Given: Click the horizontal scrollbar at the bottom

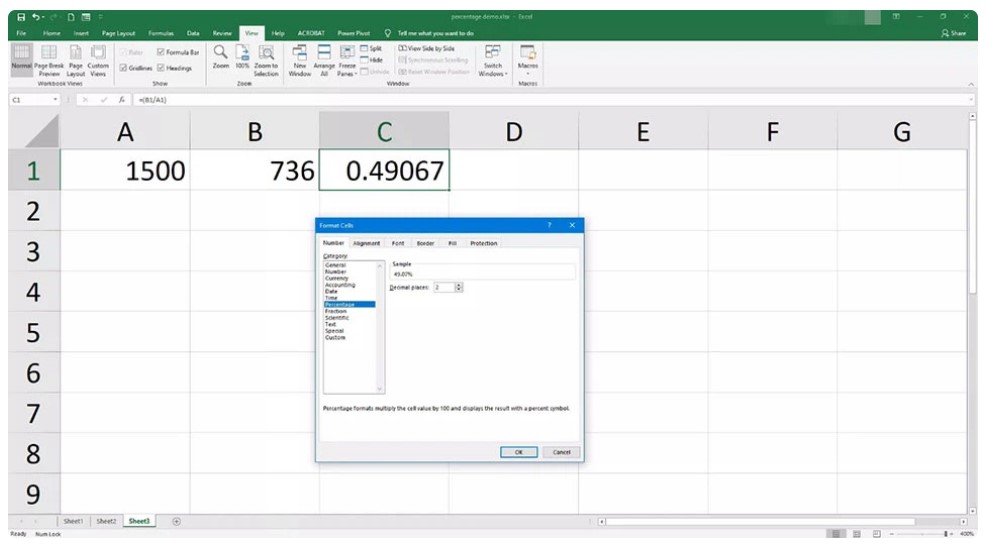Looking at the screenshot, I should [x=760, y=522].
